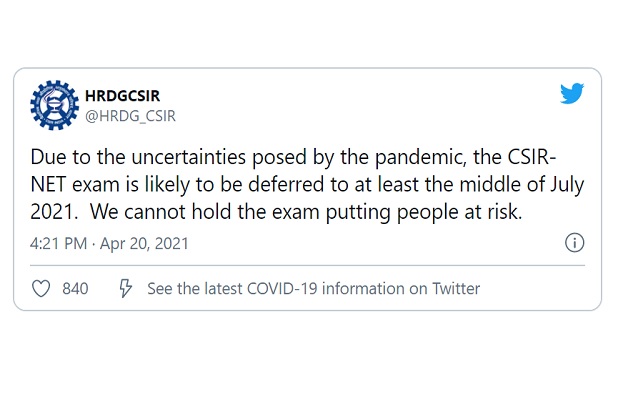Image resolution: width=638 pixels, height=400 pixels.
Task: Click the 4:21 PM time stamp
Action: tap(60, 244)
